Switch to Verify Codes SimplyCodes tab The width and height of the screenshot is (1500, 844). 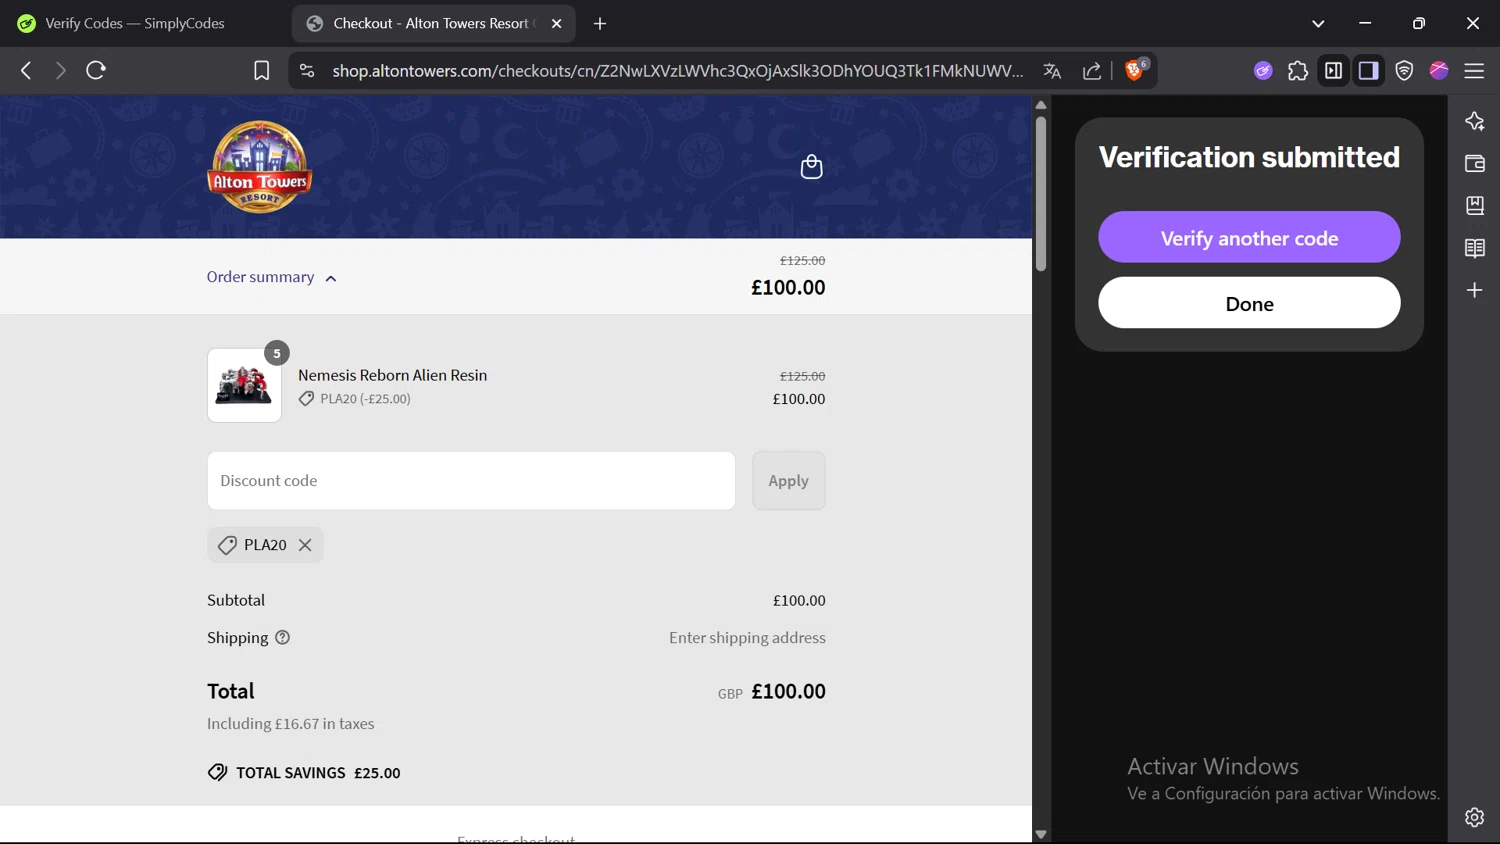click(135, 23)
